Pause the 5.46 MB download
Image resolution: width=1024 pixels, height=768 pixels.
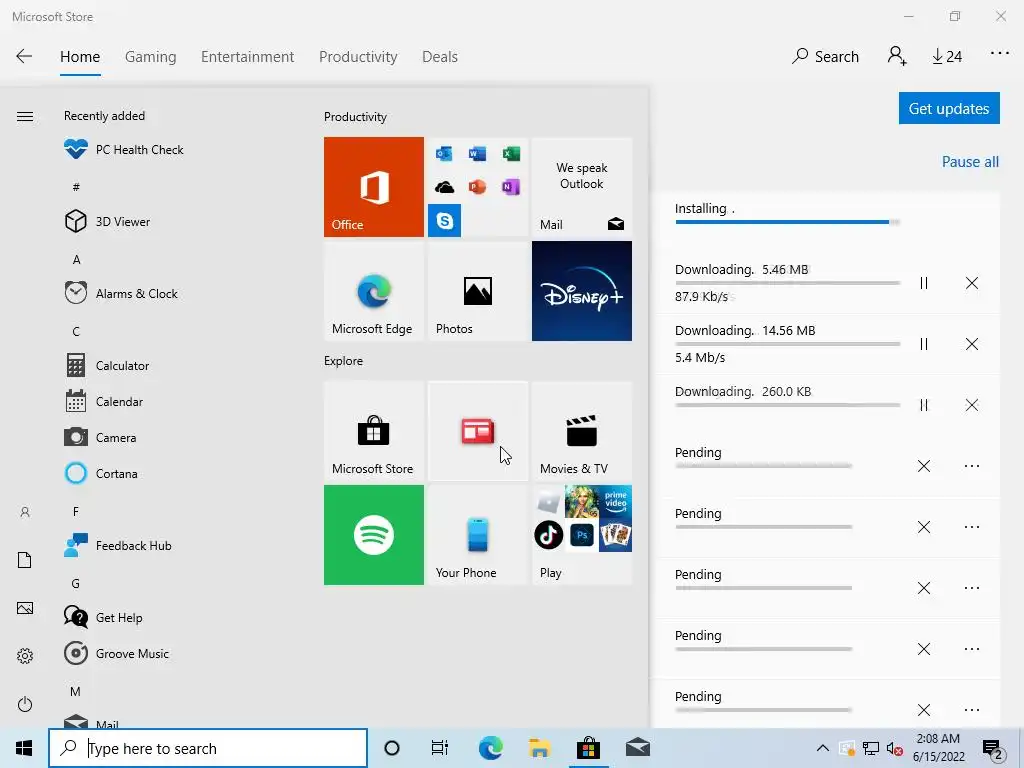(x=923, y=283)
